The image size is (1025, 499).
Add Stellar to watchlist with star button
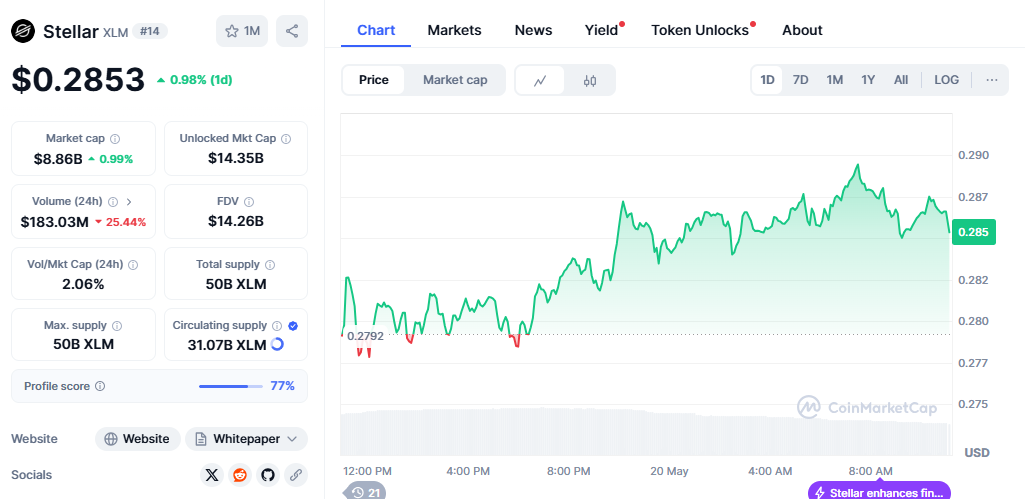click(242, 31)
